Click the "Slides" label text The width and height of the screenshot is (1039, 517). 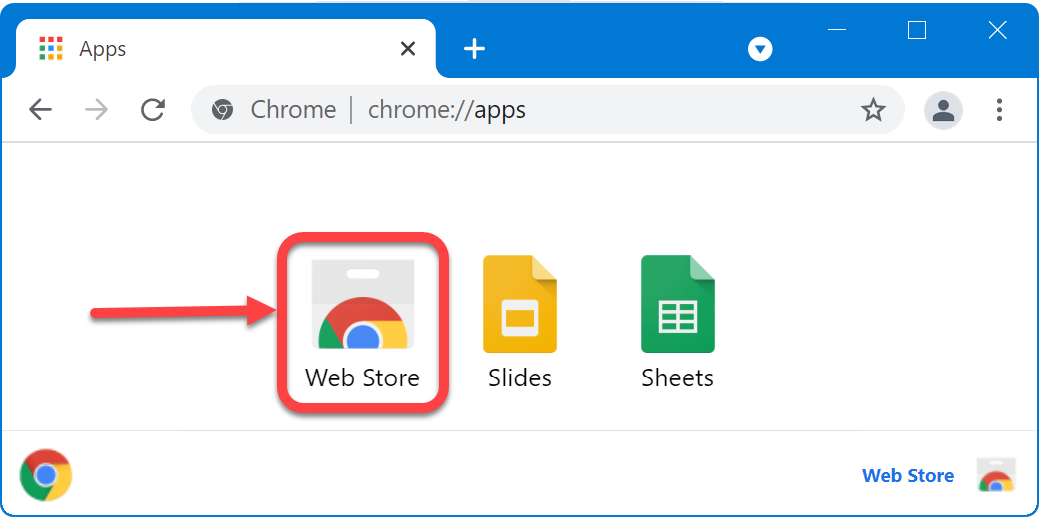(x=520, y=378)
